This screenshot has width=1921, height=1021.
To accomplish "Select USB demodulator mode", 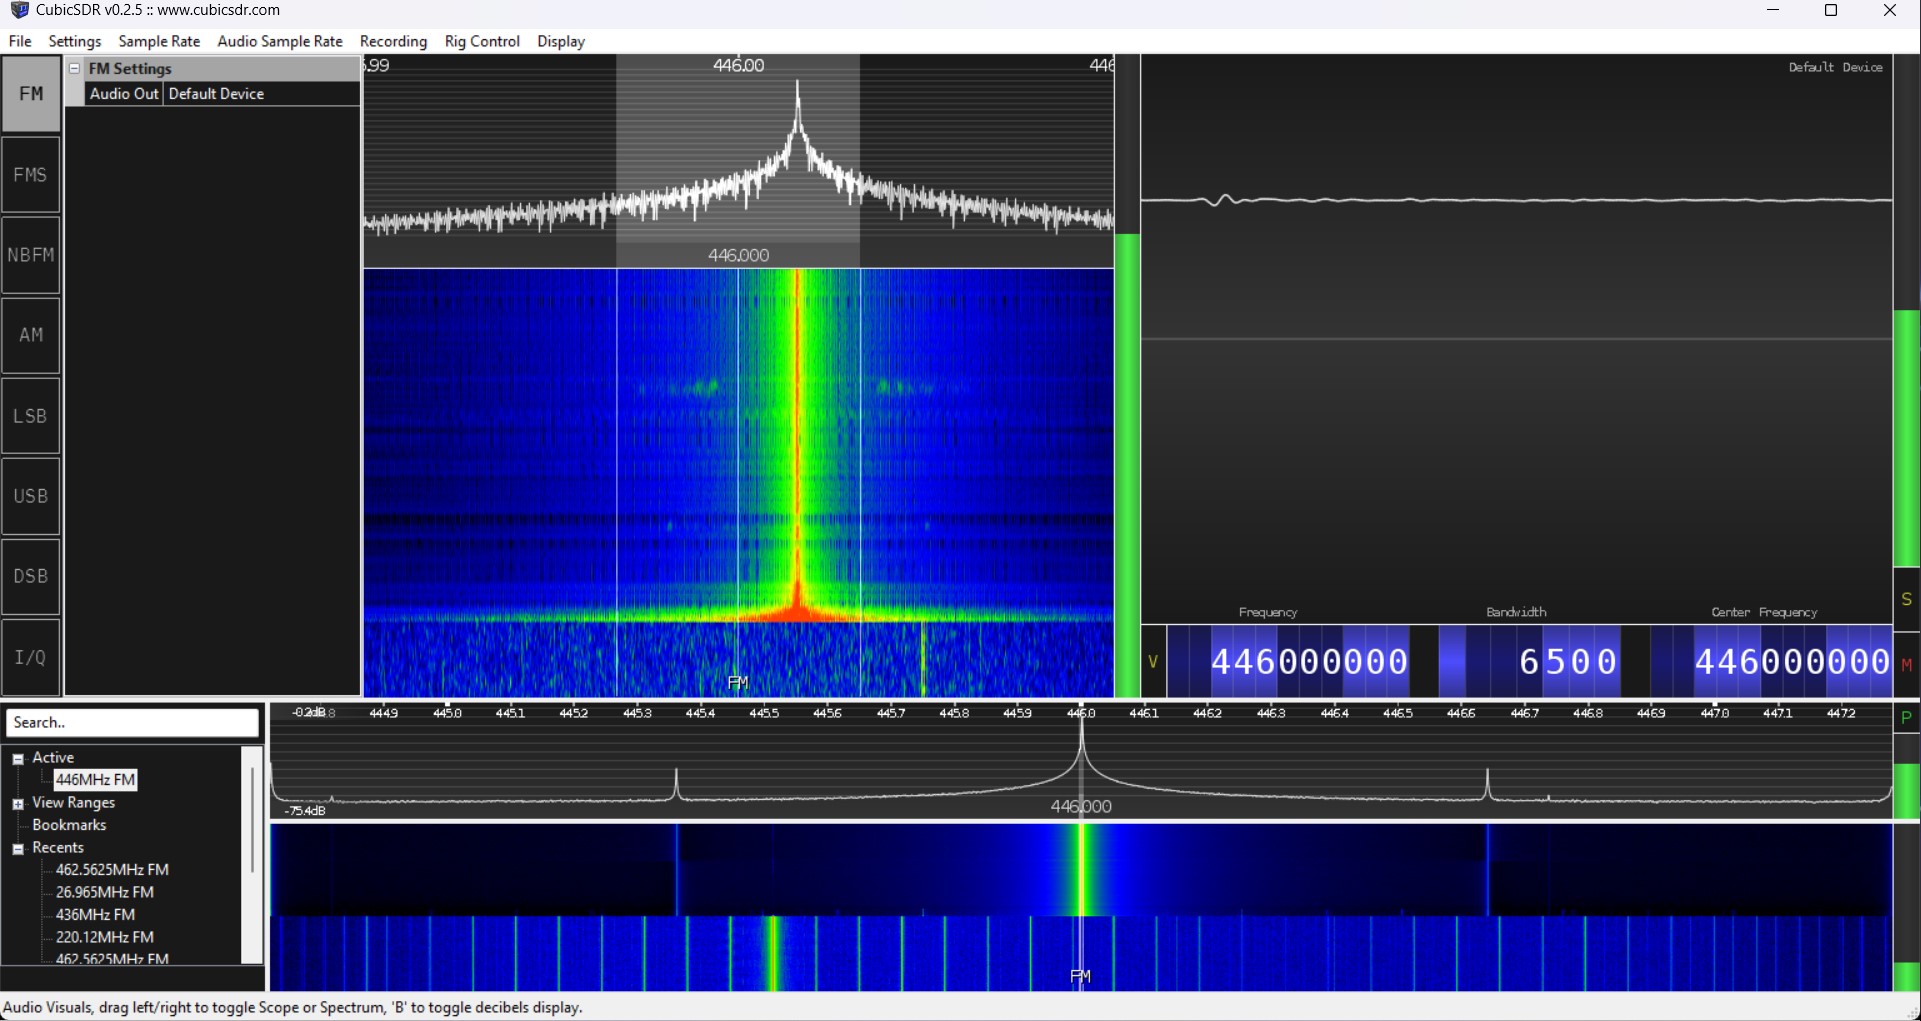I will point(31,496).
